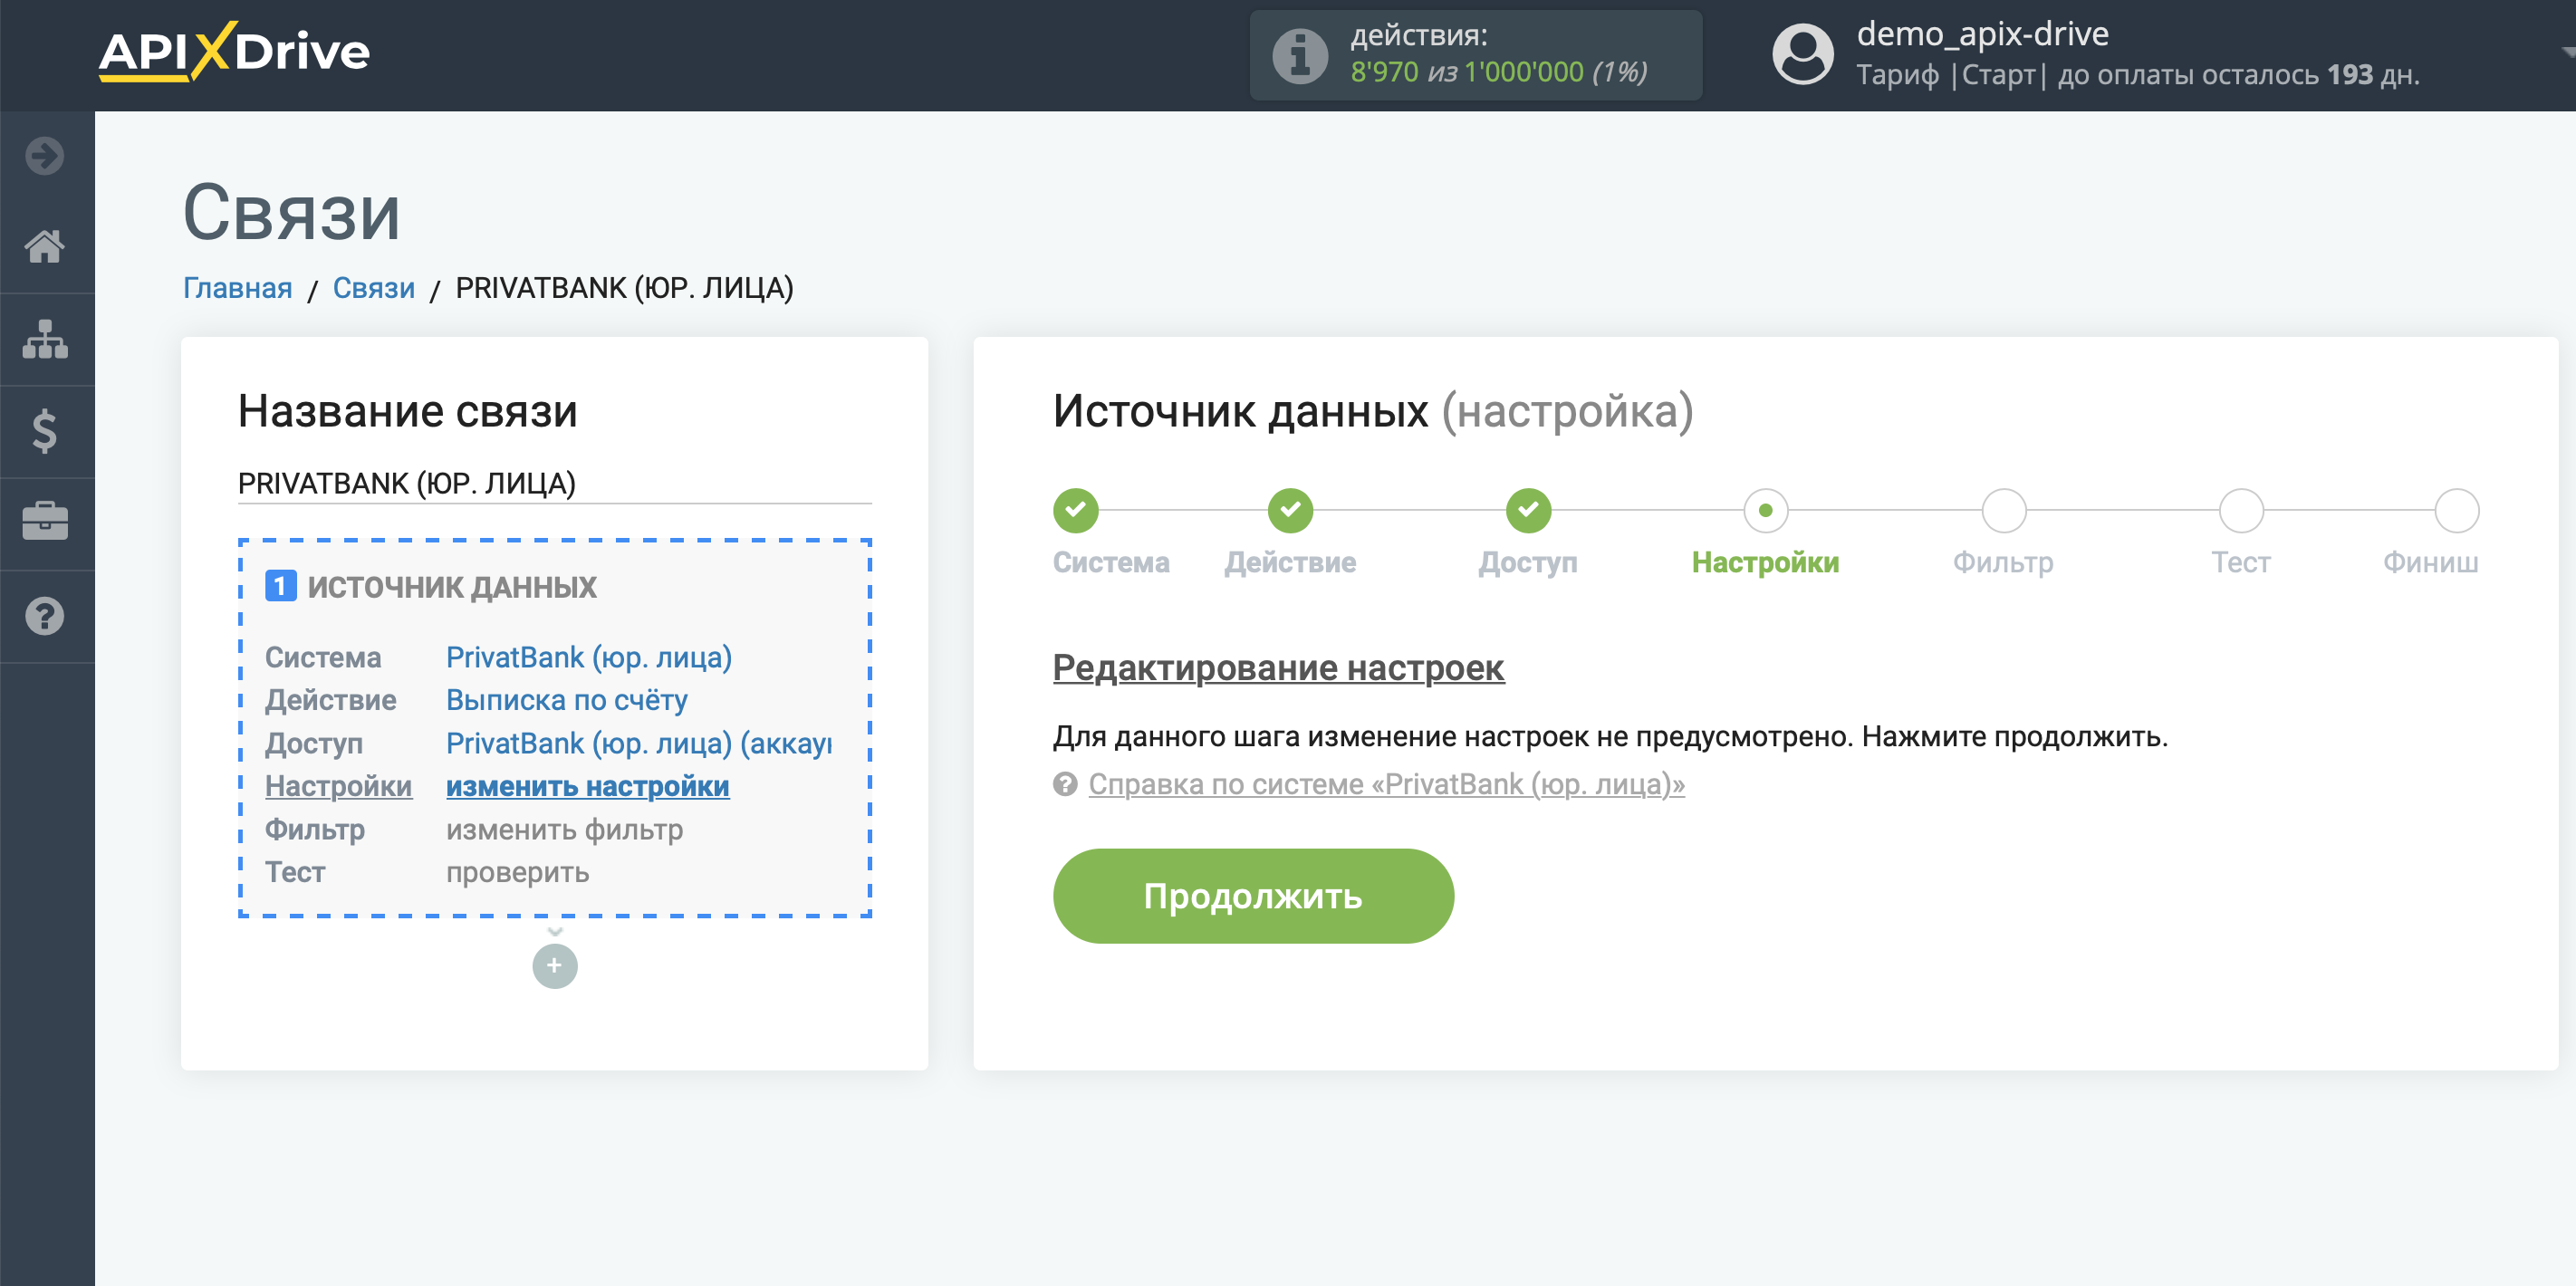Image resolution: width=2576 pixels, height=1286 pixels.
Task: Click 'PrivatBank (юр. лица)' system link
Action: pyautogui.click(x=589, y=658)
